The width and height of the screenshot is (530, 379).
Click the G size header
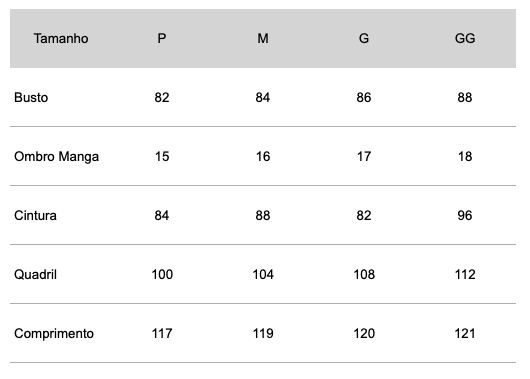pos(364,38)
